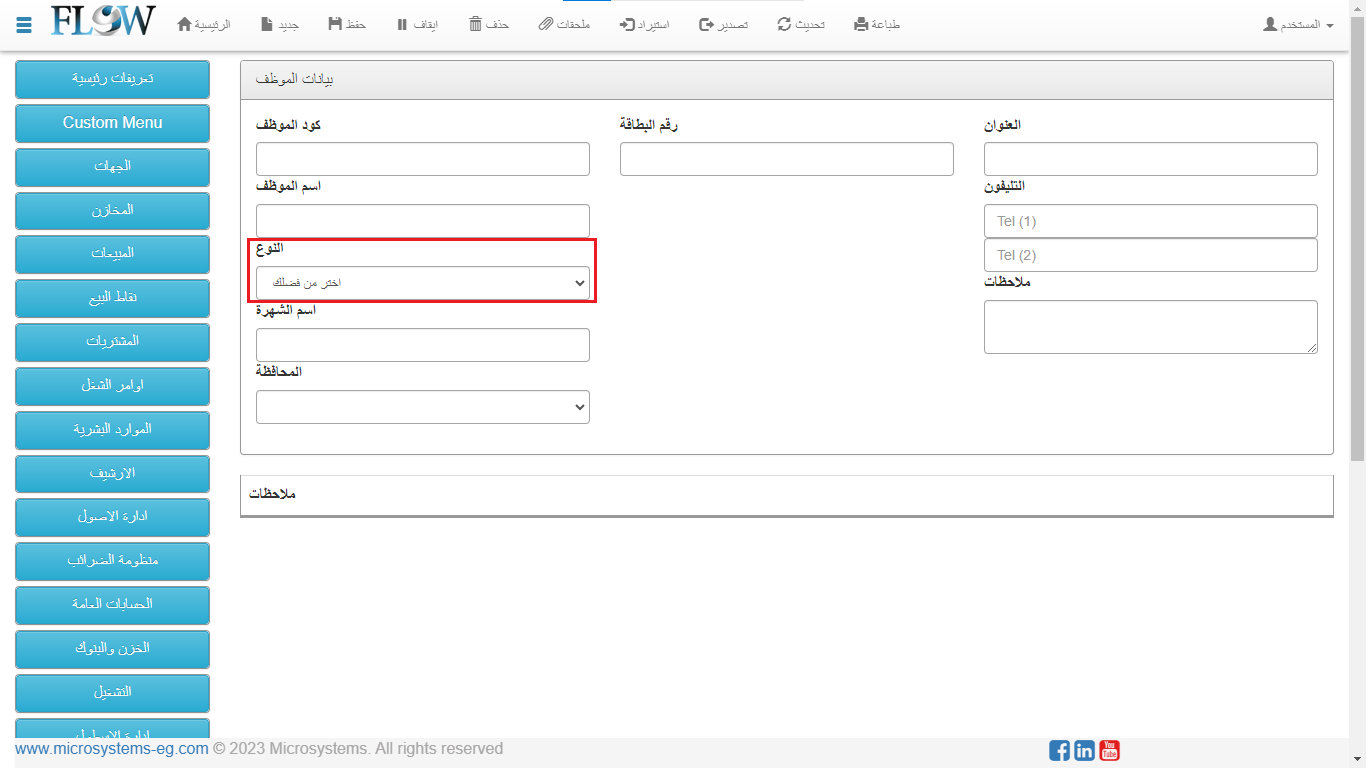Open attachments via ملحقات paperclip icon
Image resolution: width=1366 pixels, height=768 pixels.
(x=546, y=24)
